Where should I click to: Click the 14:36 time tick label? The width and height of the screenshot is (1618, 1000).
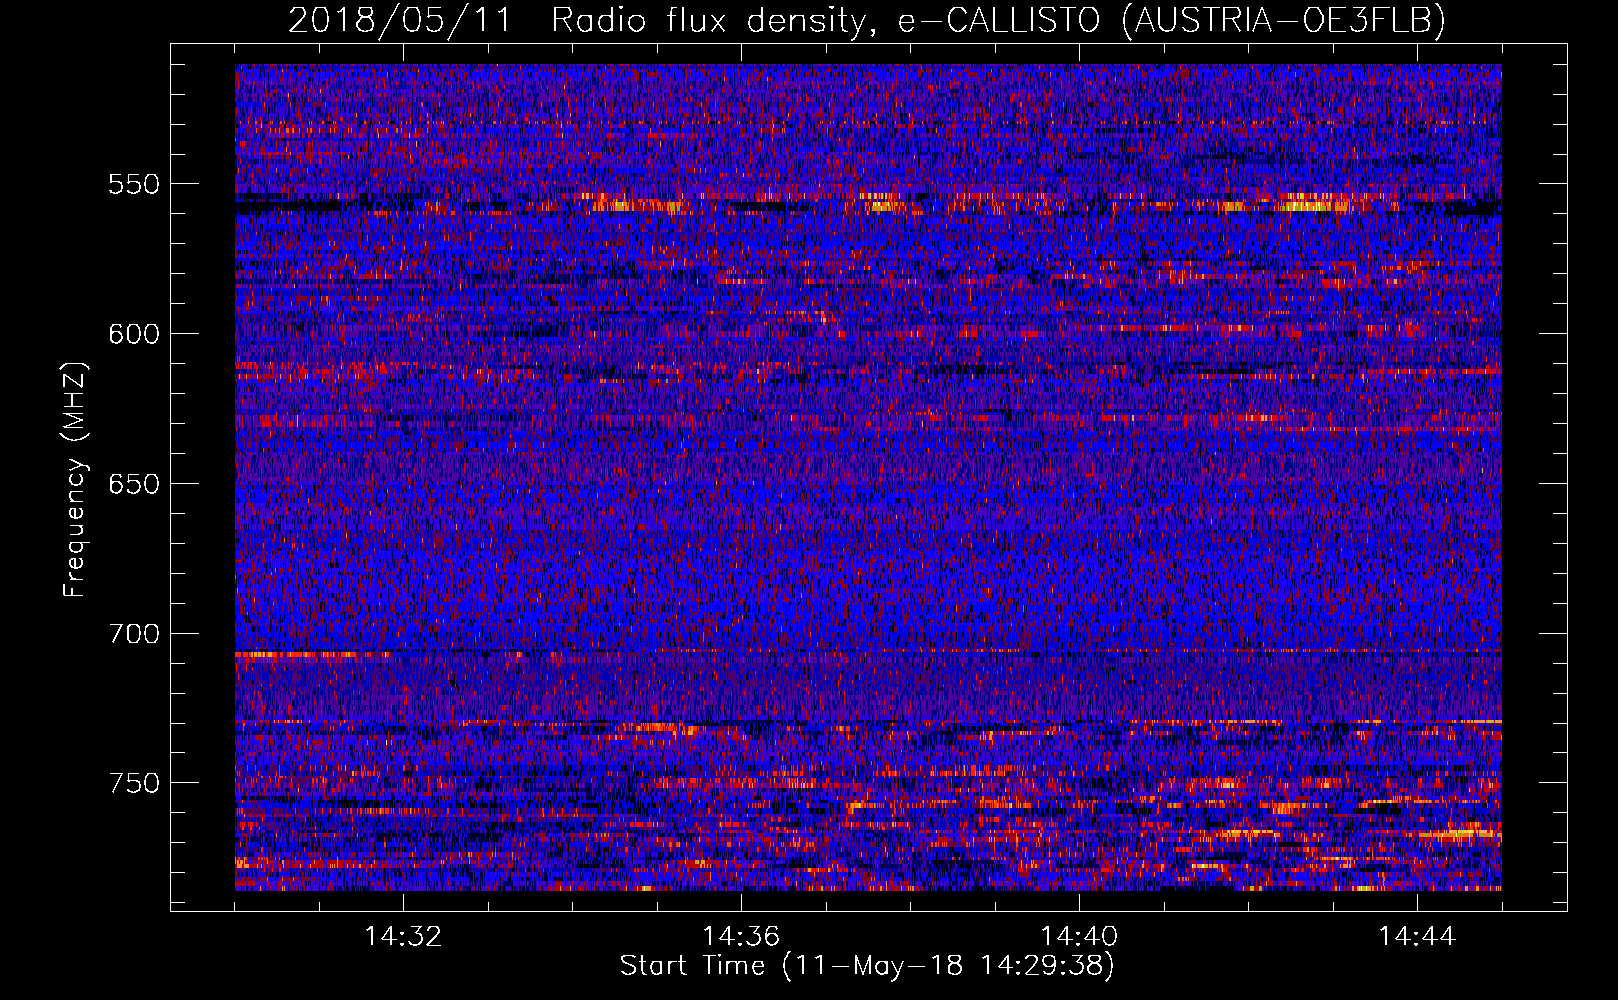741,937
